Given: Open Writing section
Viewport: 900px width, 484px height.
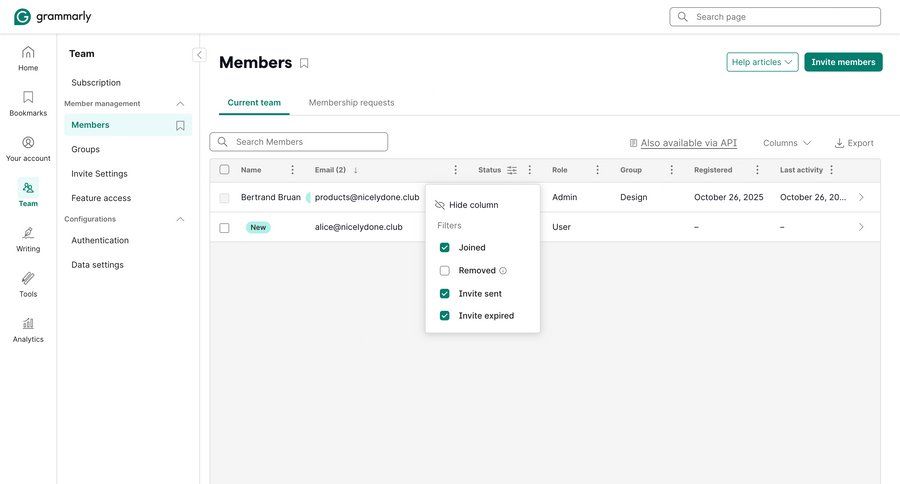Looking at the screenshot, I should (x=28, y=239).
